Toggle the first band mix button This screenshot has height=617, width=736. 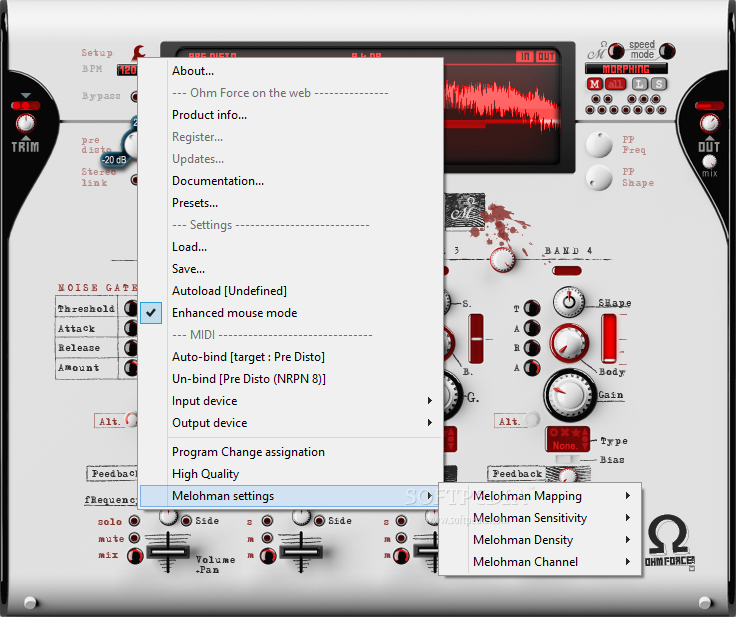(x=135, y=555)
